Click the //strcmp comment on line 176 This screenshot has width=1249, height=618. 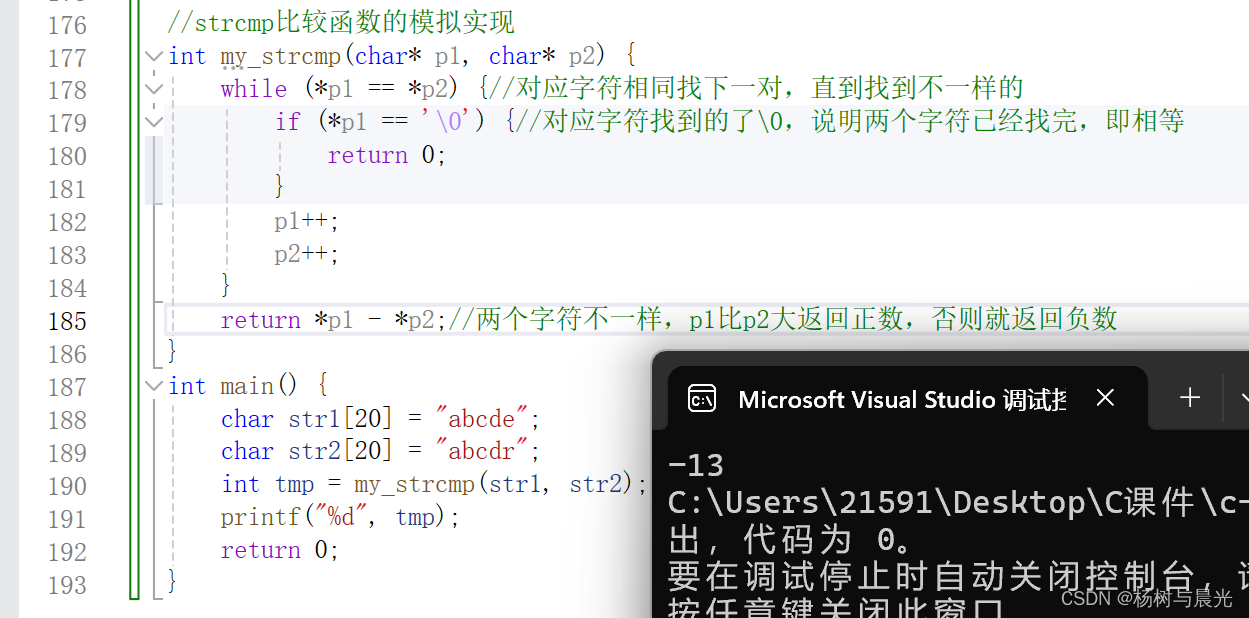click(341, 22)
